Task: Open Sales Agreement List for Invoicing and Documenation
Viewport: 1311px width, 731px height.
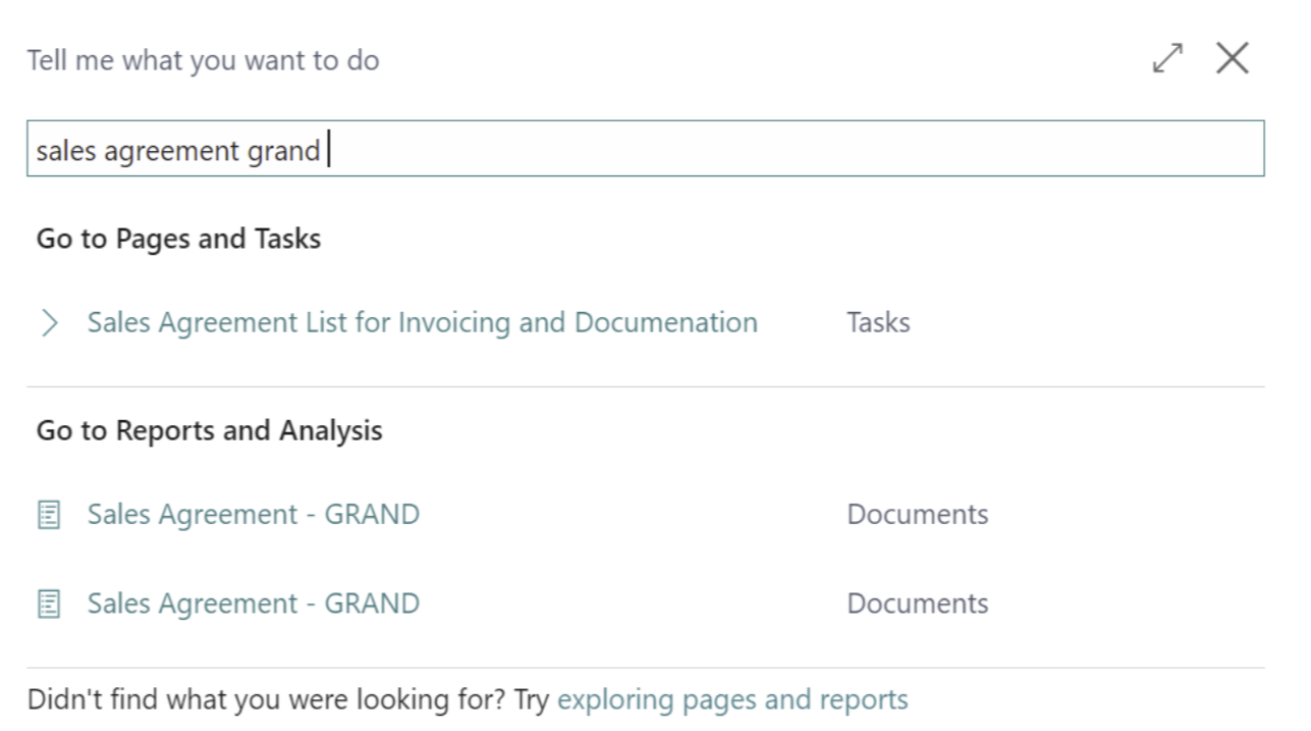Action: coord(421,323)
